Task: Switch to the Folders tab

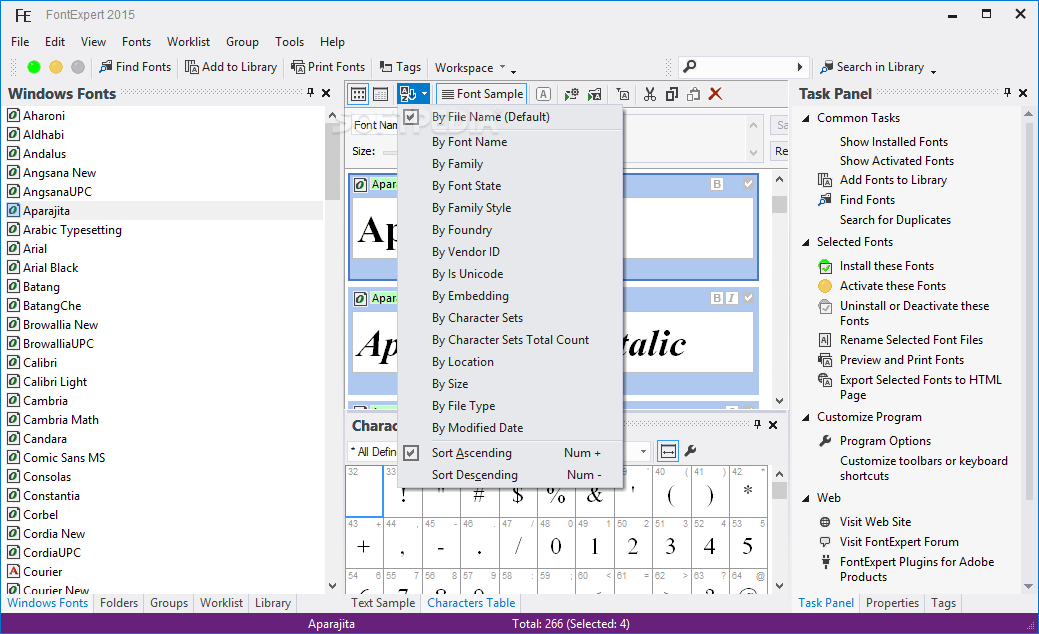Action: 119,603
